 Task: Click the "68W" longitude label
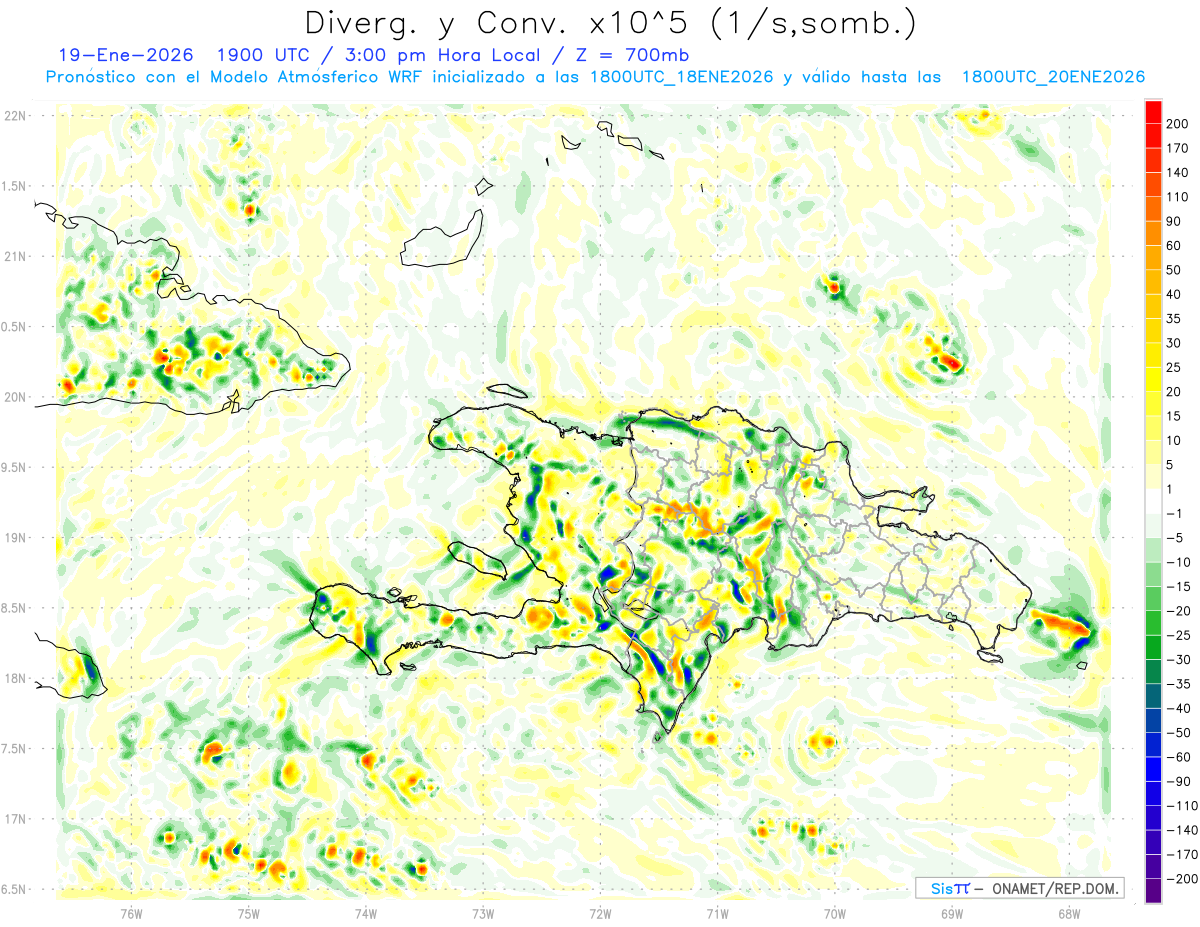[1069, 913]
